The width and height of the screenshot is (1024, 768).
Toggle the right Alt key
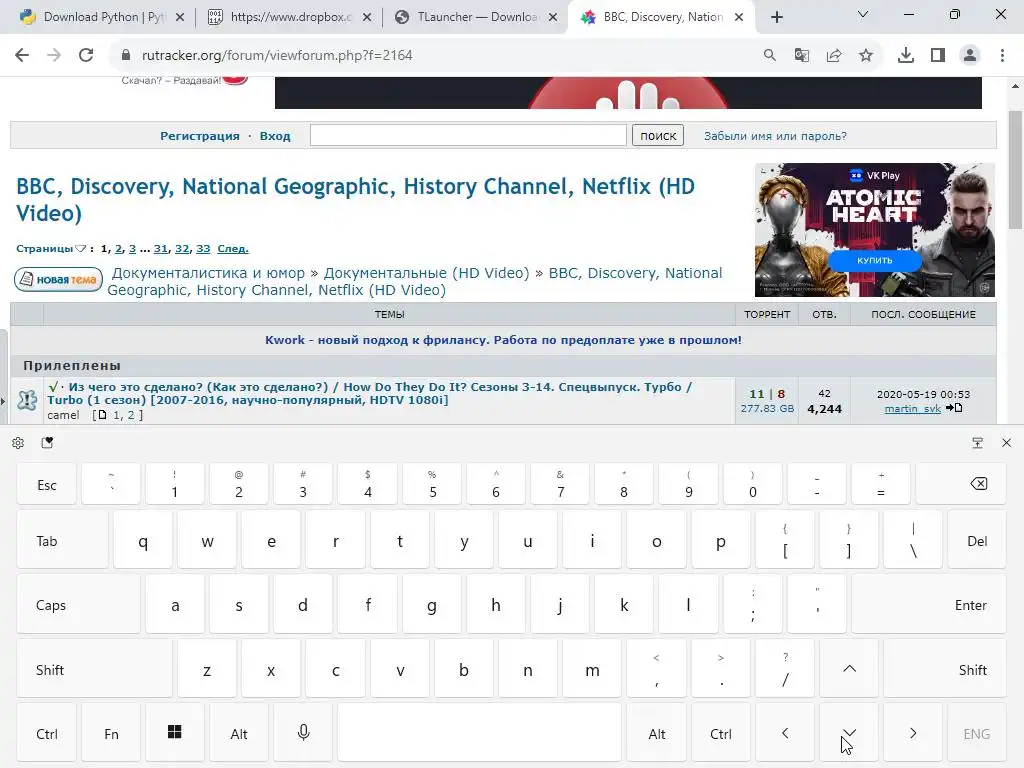[656, 733]
